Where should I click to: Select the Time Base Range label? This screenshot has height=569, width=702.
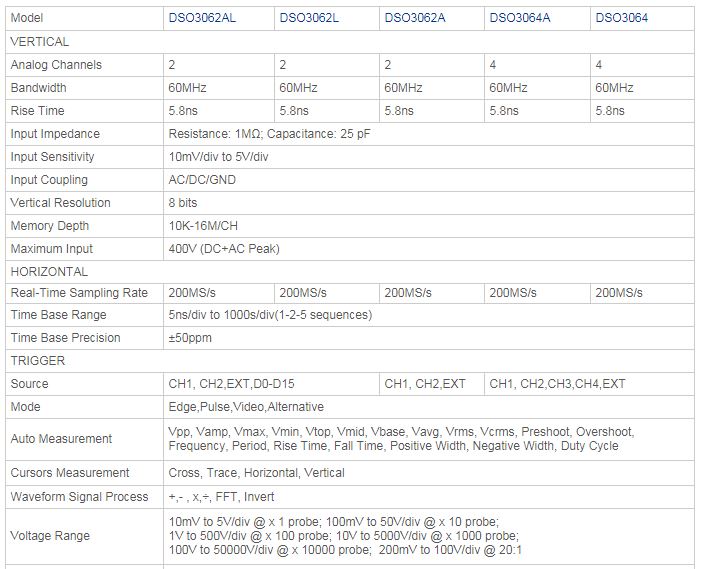click(58, 315)
